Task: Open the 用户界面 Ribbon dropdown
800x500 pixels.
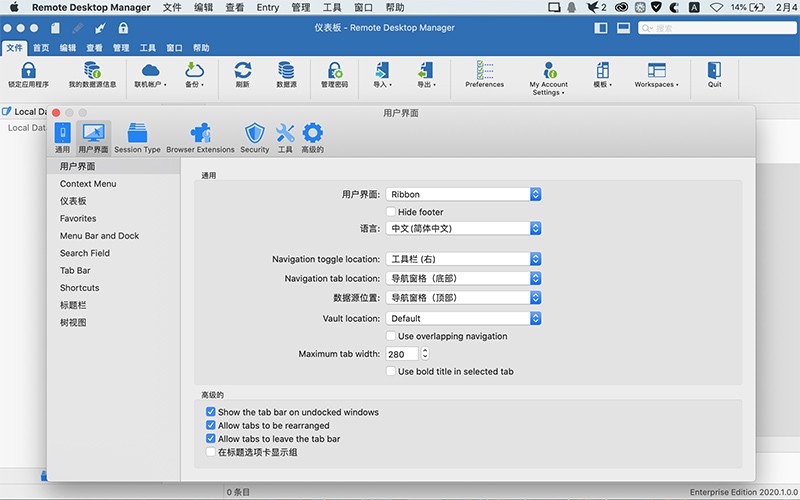Action: click(463, 194)
